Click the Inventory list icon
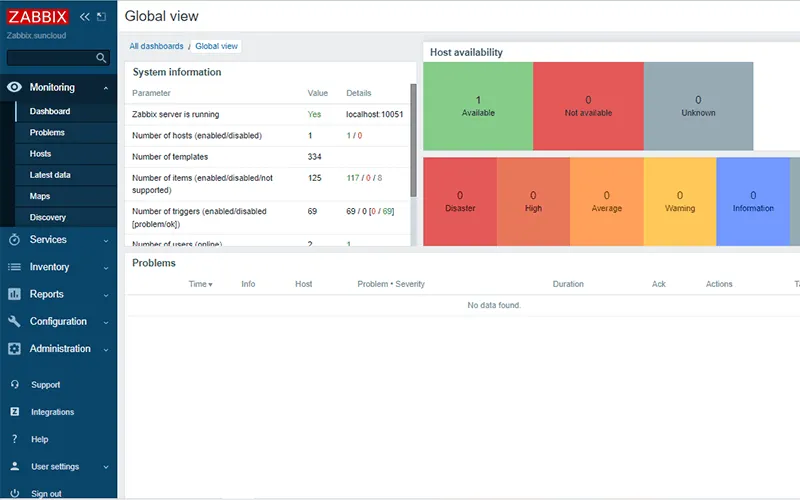 pos(14,267)
